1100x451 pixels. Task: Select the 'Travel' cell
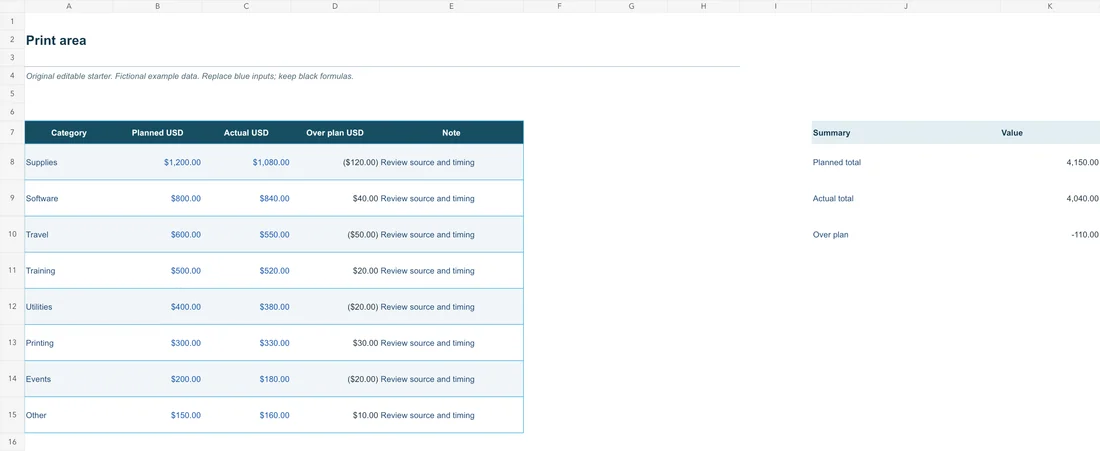pos(69,234)
